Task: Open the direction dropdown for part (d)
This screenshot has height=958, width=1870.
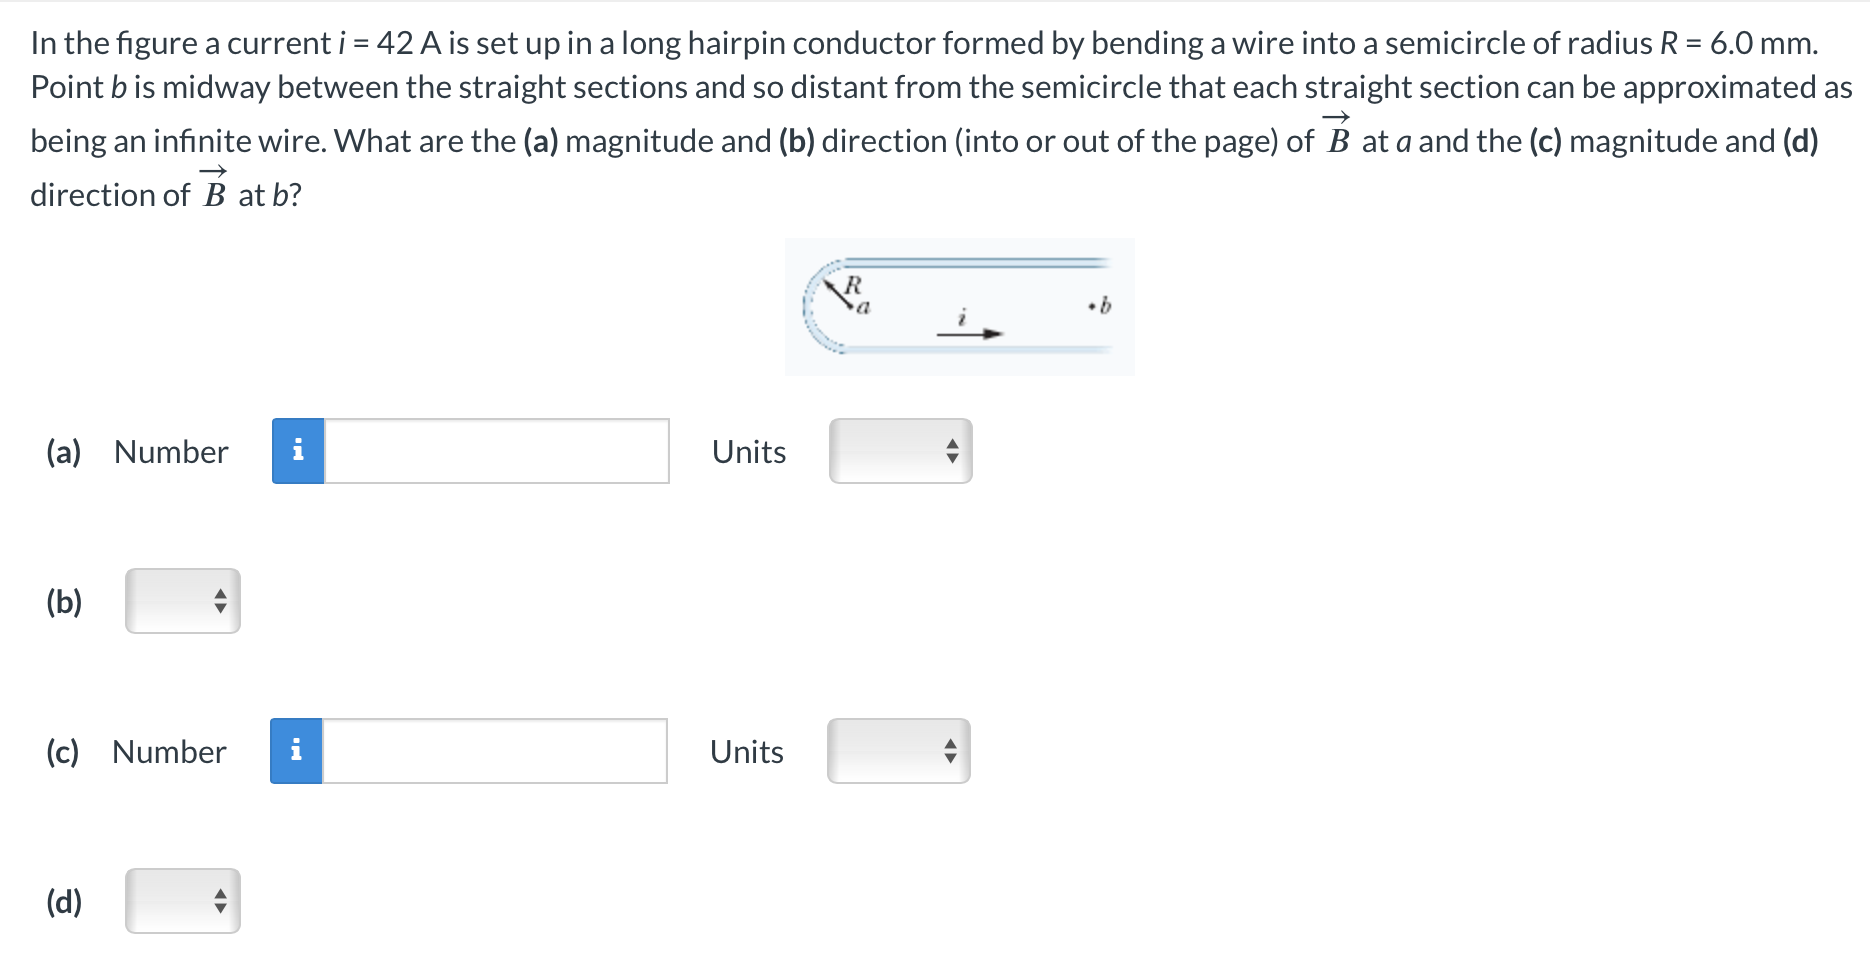Action: tap(182, 900)
